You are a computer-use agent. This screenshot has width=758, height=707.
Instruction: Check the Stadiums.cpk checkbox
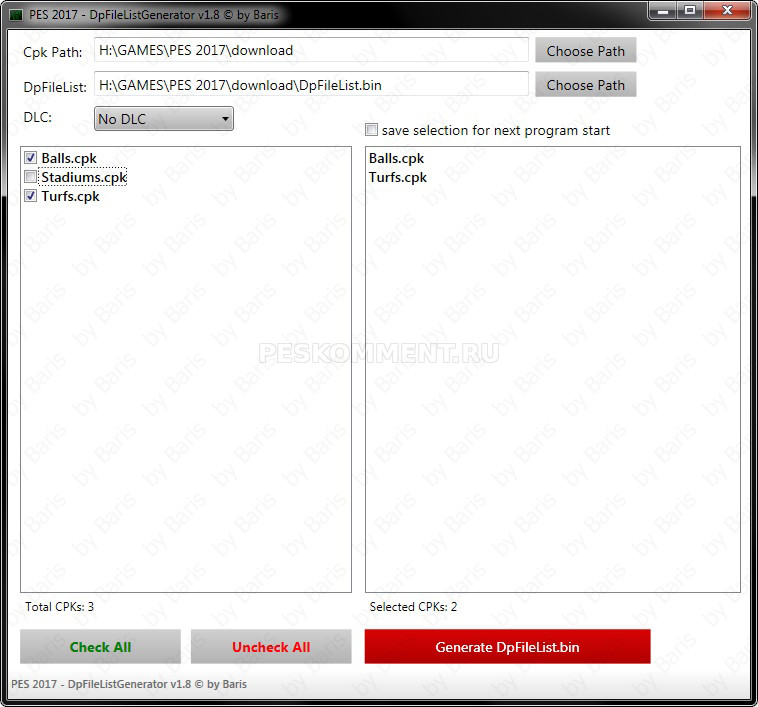[x=30, y=177]
